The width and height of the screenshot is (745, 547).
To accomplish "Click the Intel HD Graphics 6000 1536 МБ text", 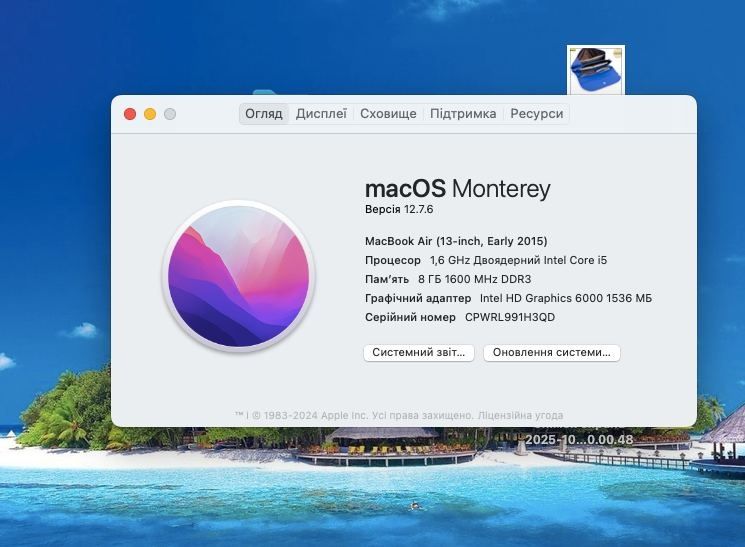I will coord(566,298).
